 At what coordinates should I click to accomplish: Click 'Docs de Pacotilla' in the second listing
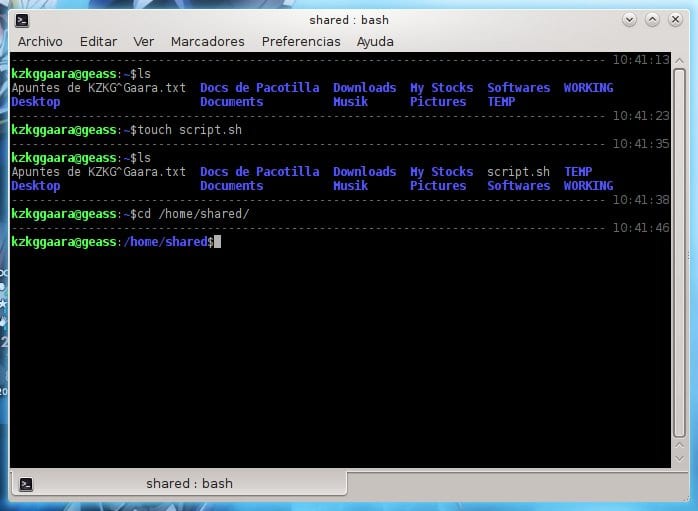pyautogui.click(x=260, y=172)
